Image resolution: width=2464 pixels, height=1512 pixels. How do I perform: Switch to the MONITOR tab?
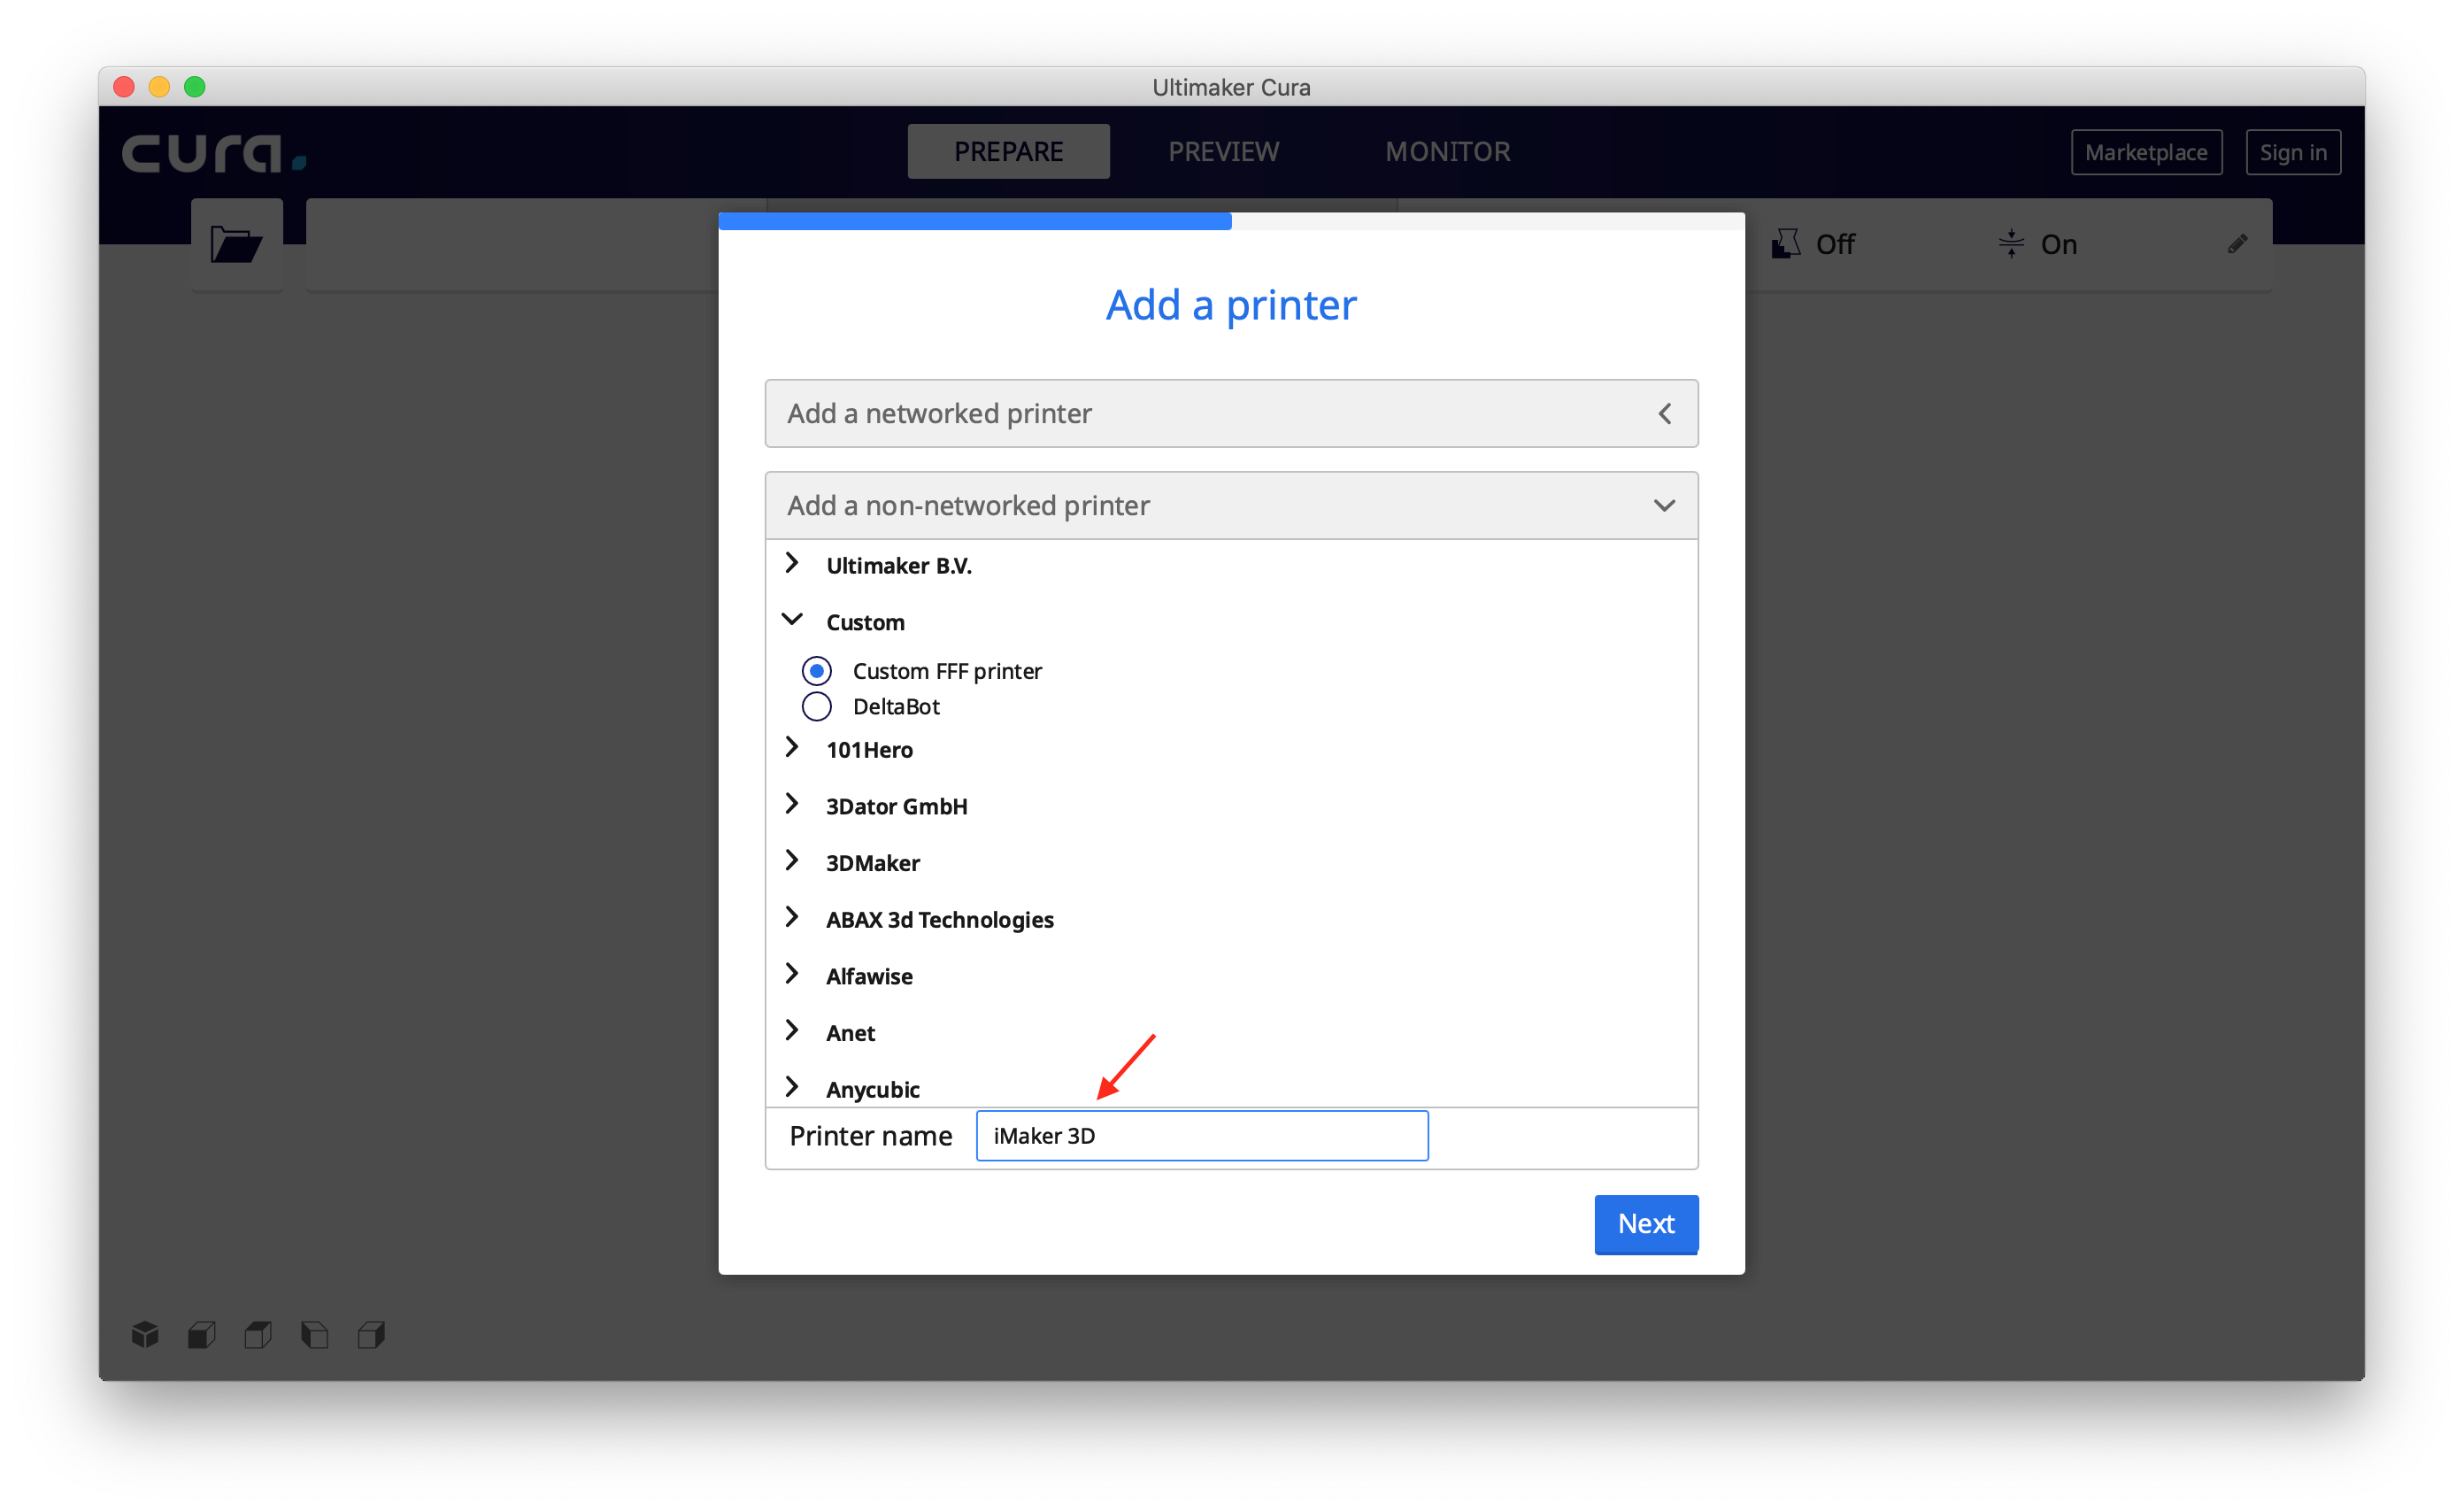[1447, 152]
